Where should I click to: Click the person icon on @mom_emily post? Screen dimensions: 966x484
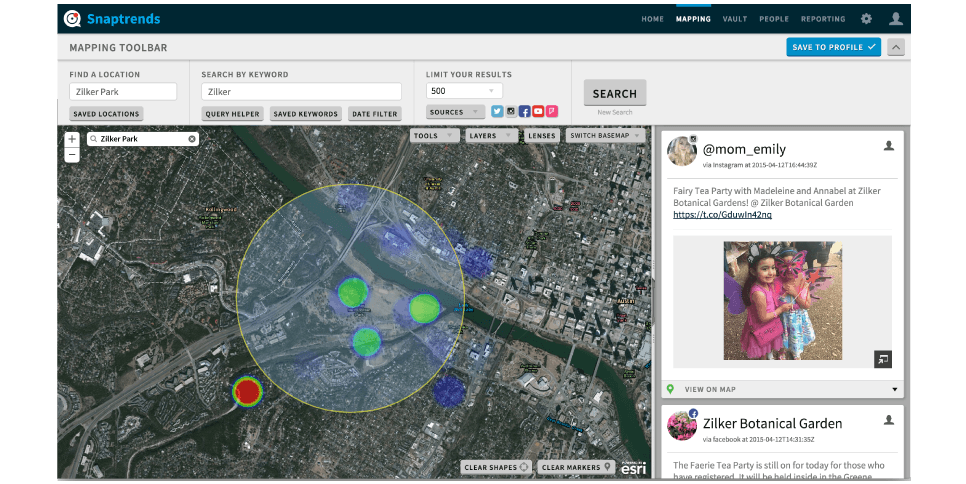pos(888,146)
